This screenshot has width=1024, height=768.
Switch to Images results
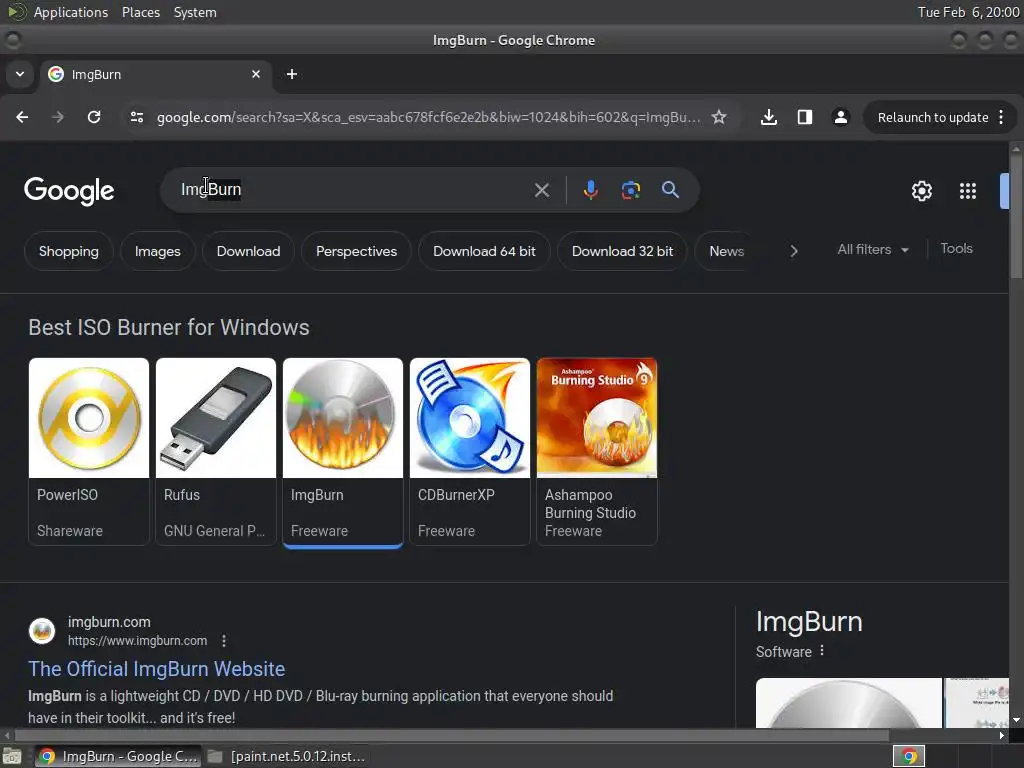coord(157,251)
